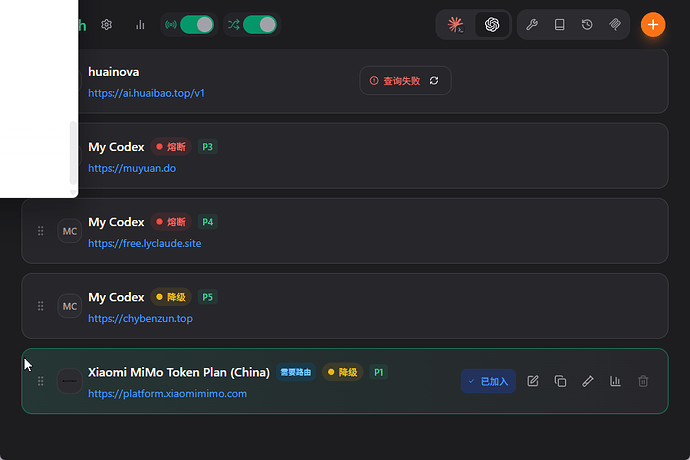Click the 已加入 button on Xiaomi card
Viewport: 690px width, 460px height.
pos(488,381)
